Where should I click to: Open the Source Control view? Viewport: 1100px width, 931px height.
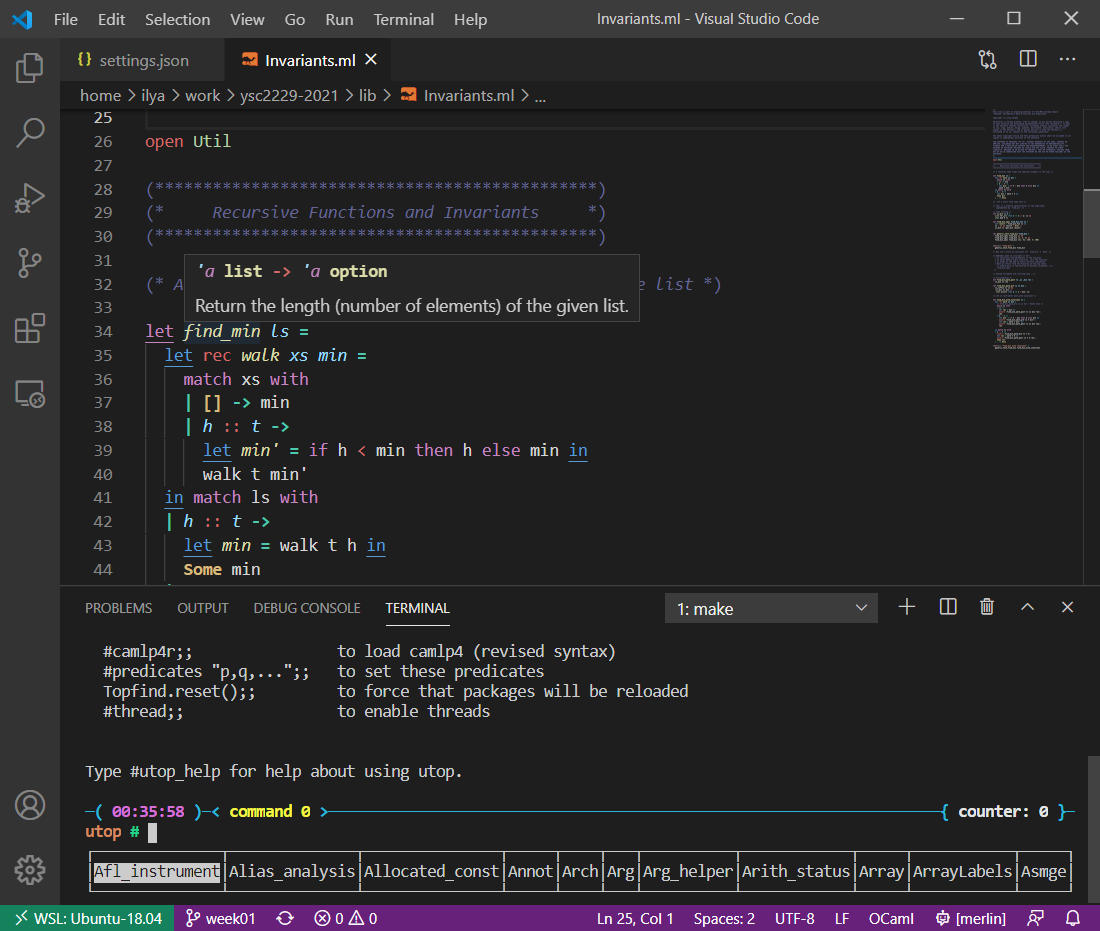pos(30,263)
